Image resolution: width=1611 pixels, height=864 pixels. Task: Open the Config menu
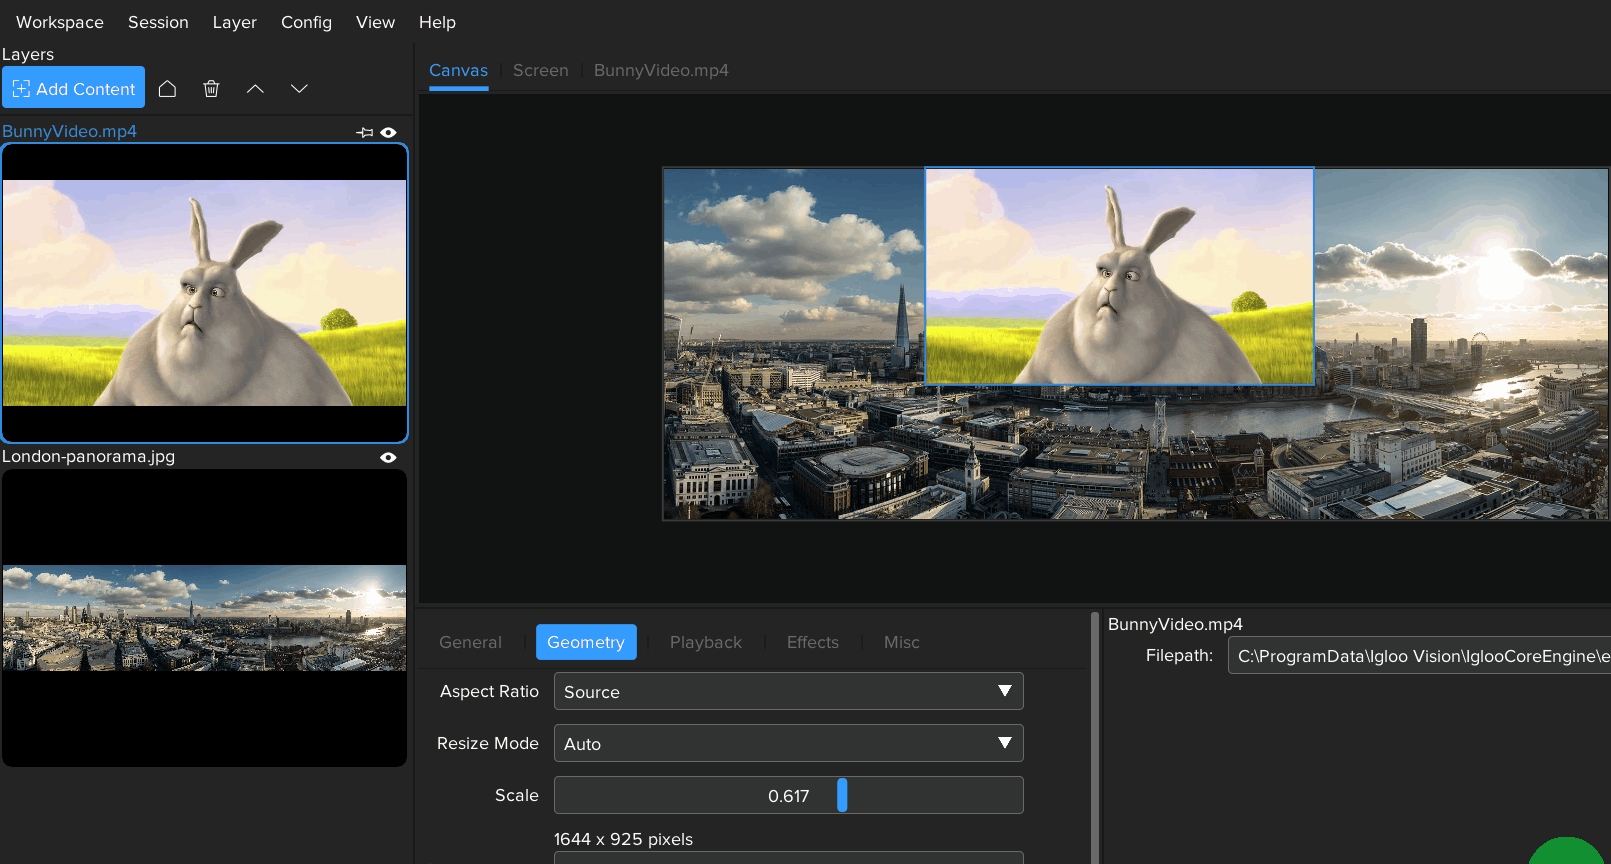coord(306,22)
